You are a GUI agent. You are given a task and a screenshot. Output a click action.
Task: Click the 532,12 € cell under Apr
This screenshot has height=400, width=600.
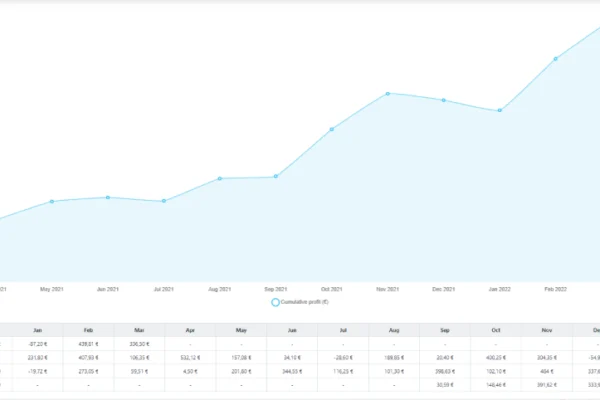point(190,356)
